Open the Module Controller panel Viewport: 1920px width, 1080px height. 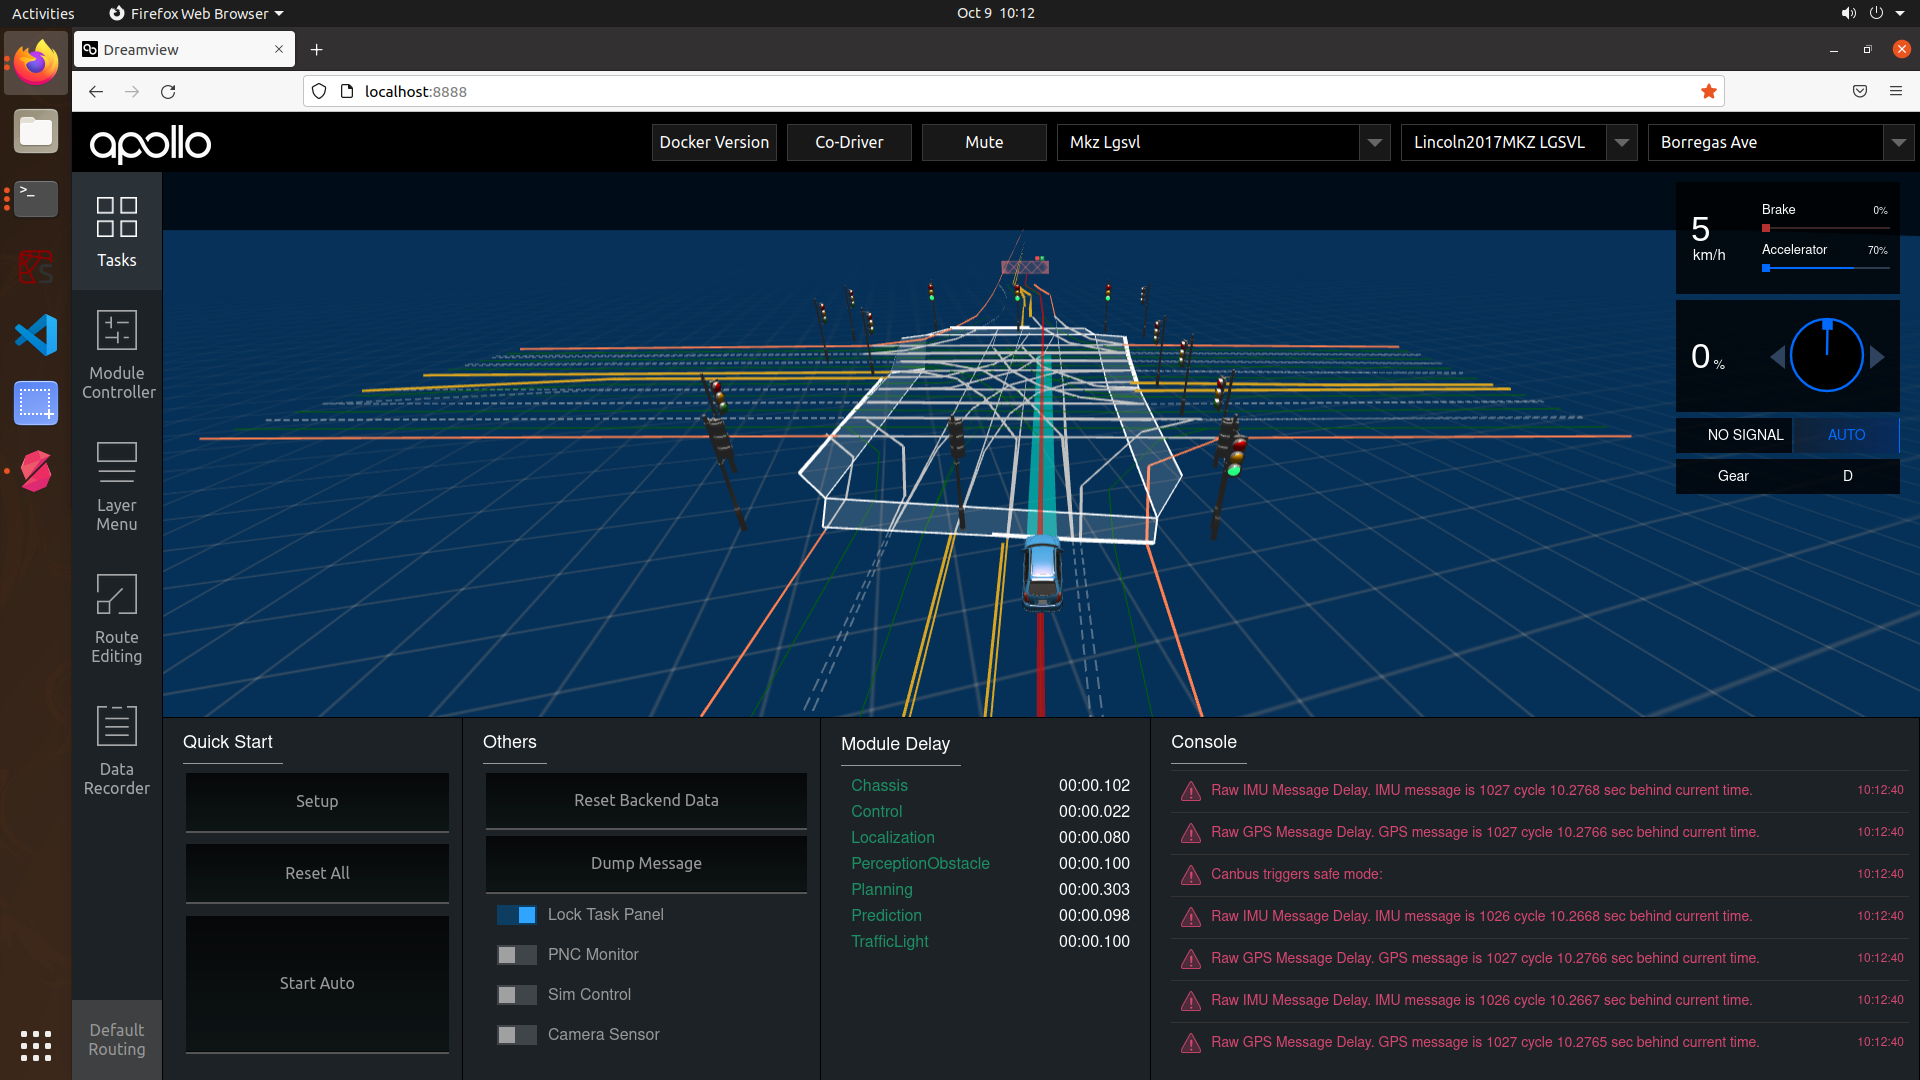click(x=117, y=355)
